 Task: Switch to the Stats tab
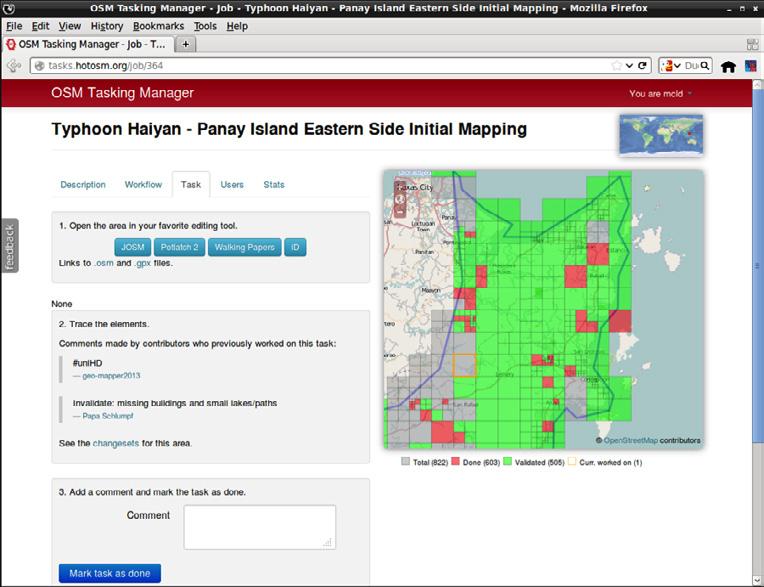pyautogui.click(x=274, y=185)
